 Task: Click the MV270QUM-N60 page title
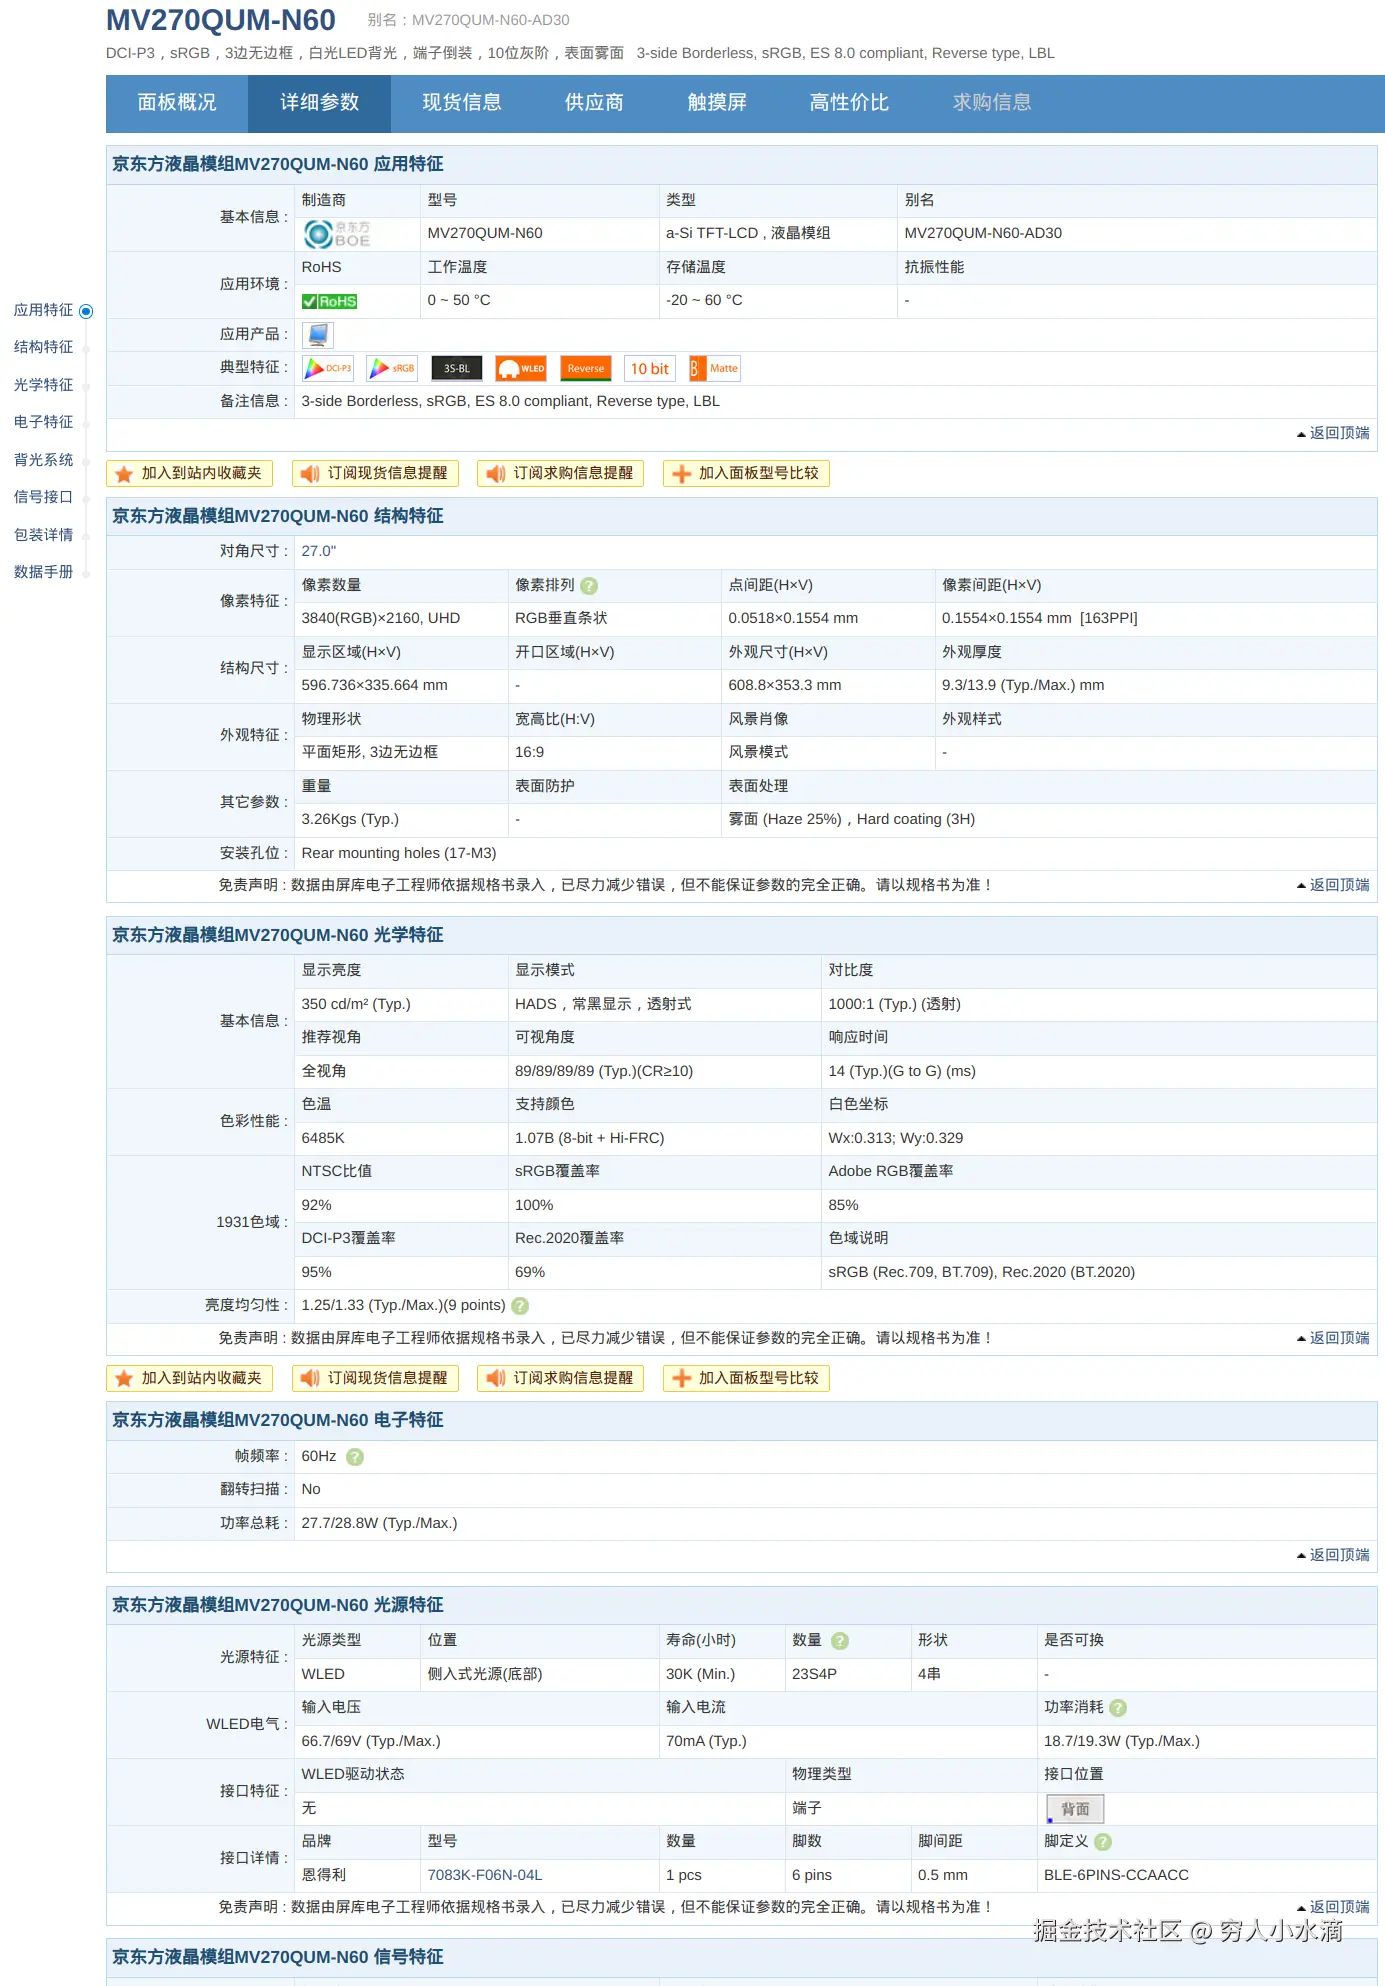coord(221,20)
